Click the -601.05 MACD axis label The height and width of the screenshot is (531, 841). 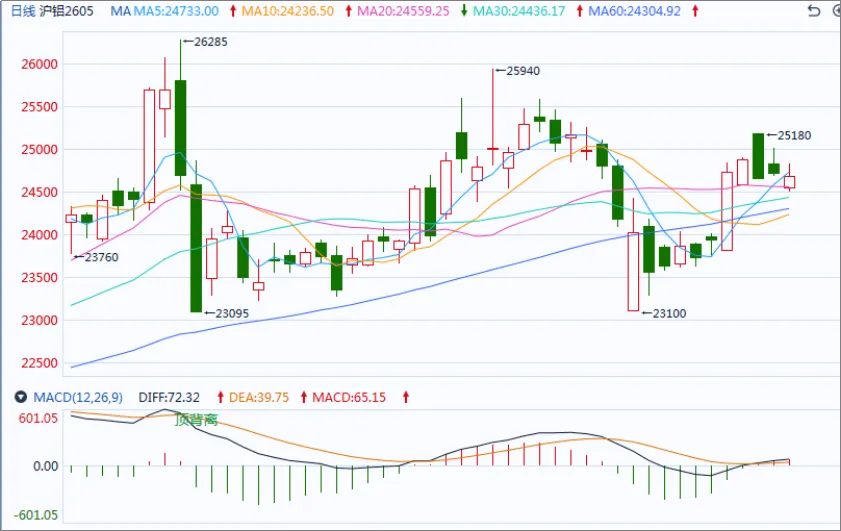tap(36, 515)
